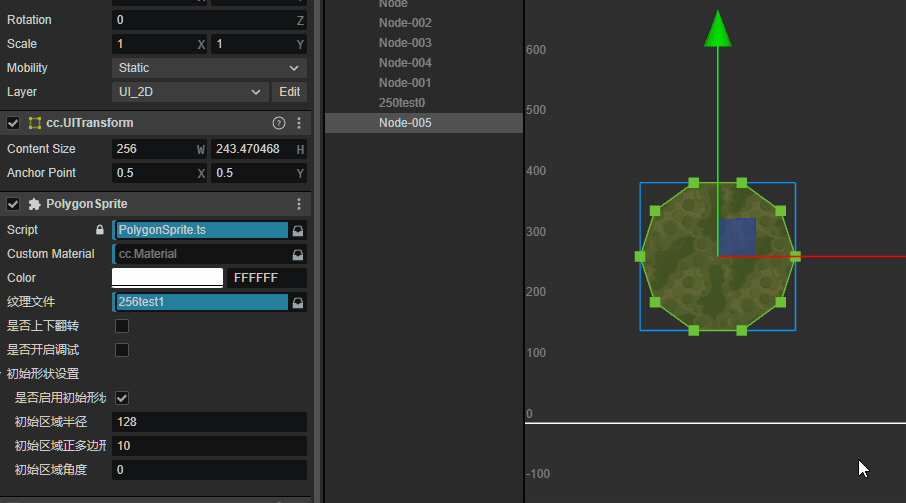Click the green Y-axis gizmo arrow
906x503 pixels.
tap(716, 28)
